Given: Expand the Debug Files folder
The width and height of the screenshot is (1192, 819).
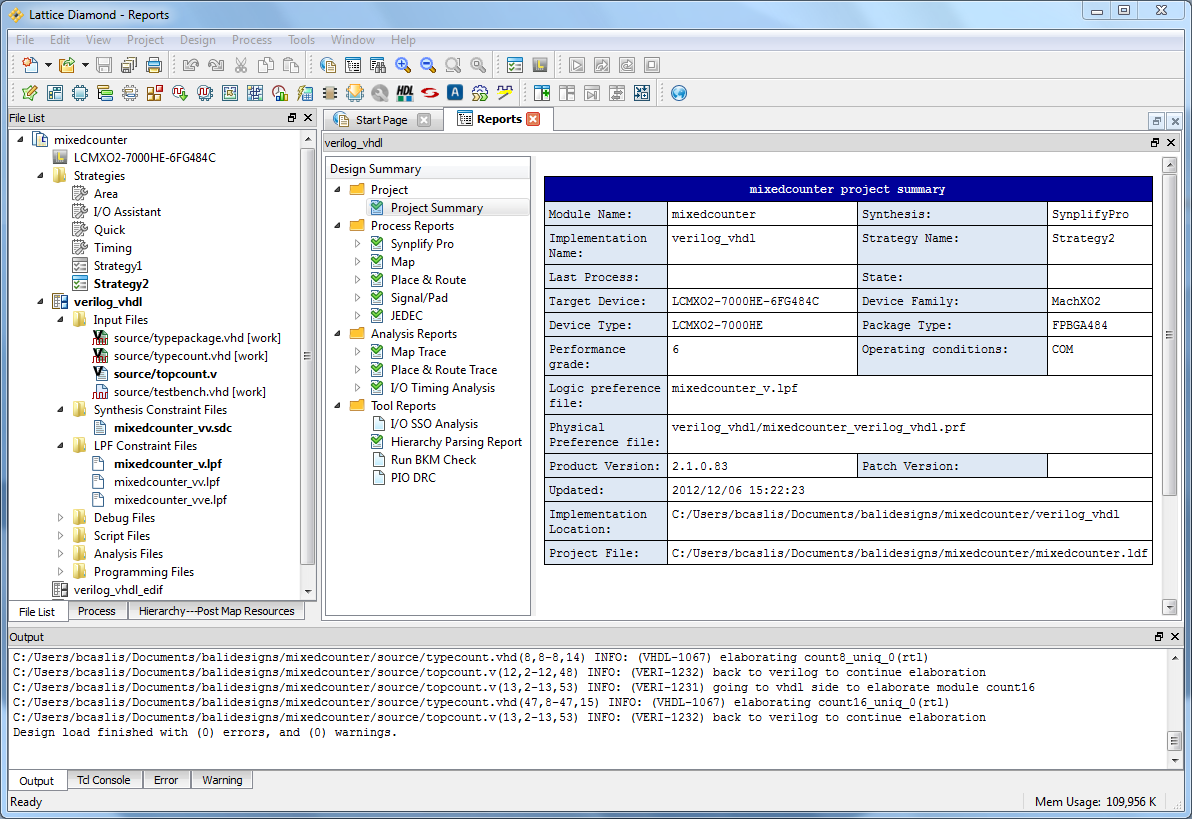Looking at the screenshot, I should coord(61,518).
